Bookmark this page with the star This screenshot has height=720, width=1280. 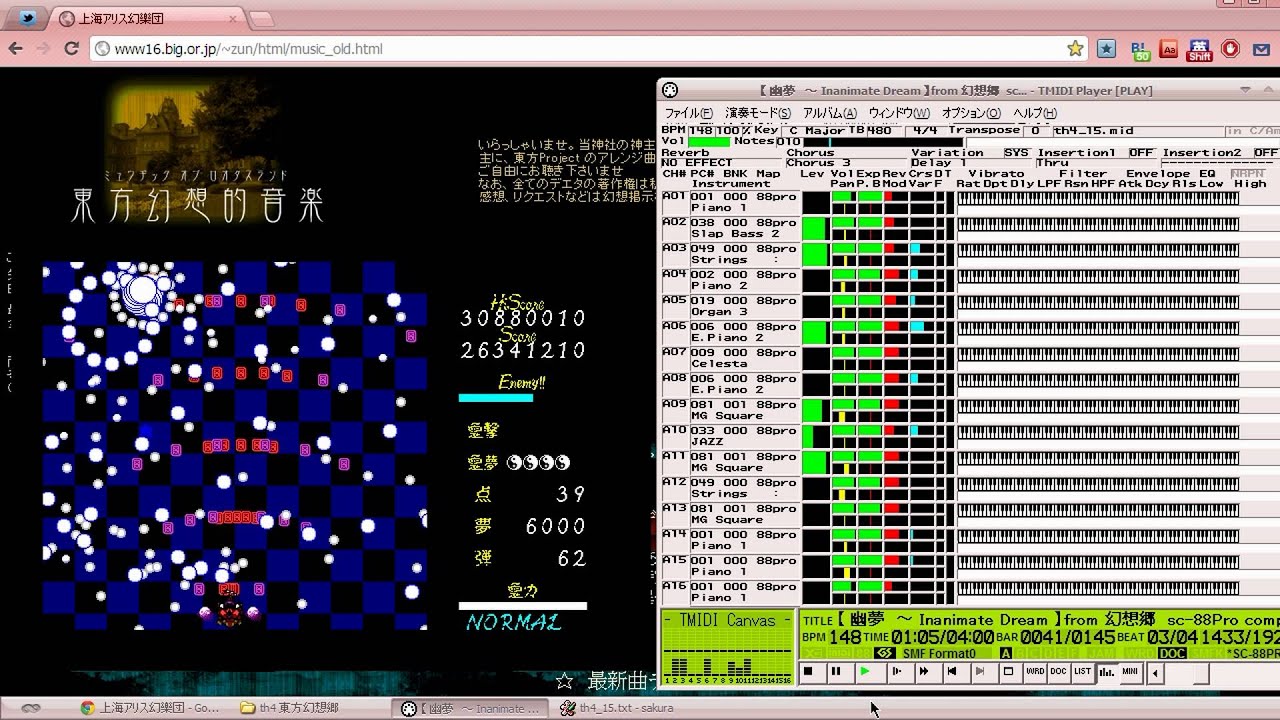1075,48
